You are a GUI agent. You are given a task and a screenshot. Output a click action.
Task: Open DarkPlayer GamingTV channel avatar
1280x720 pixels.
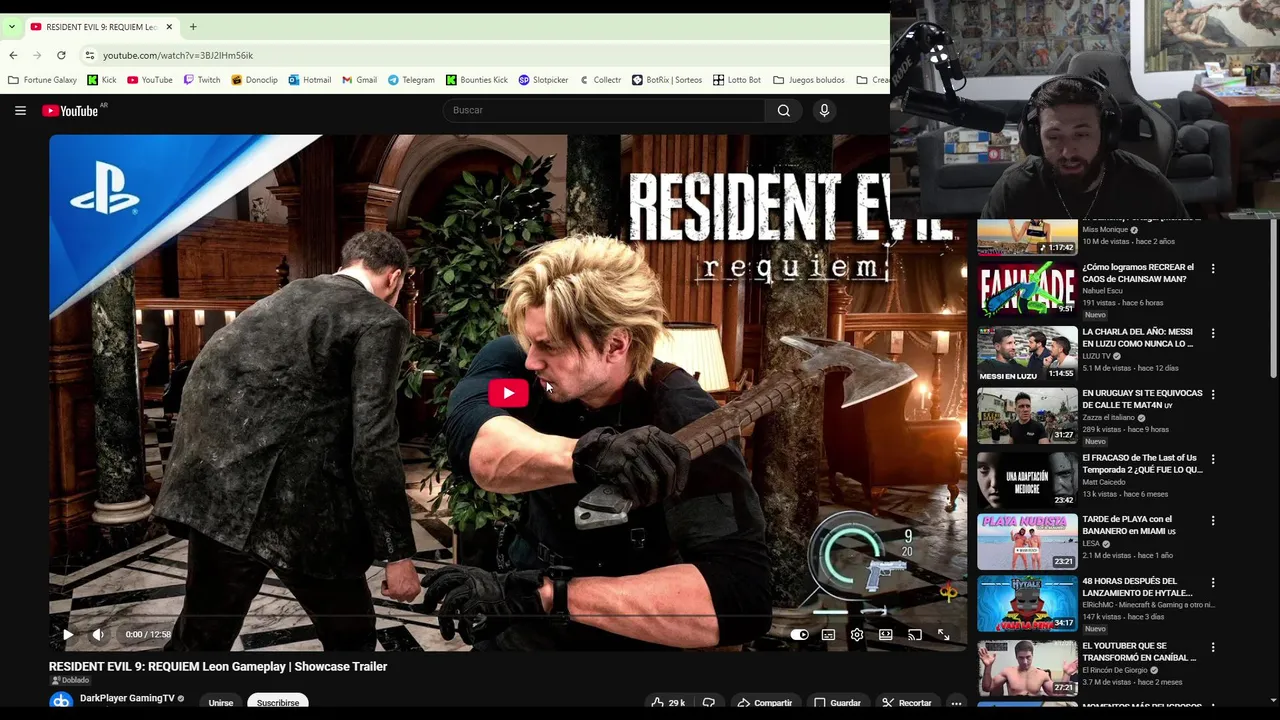[61, 701]
